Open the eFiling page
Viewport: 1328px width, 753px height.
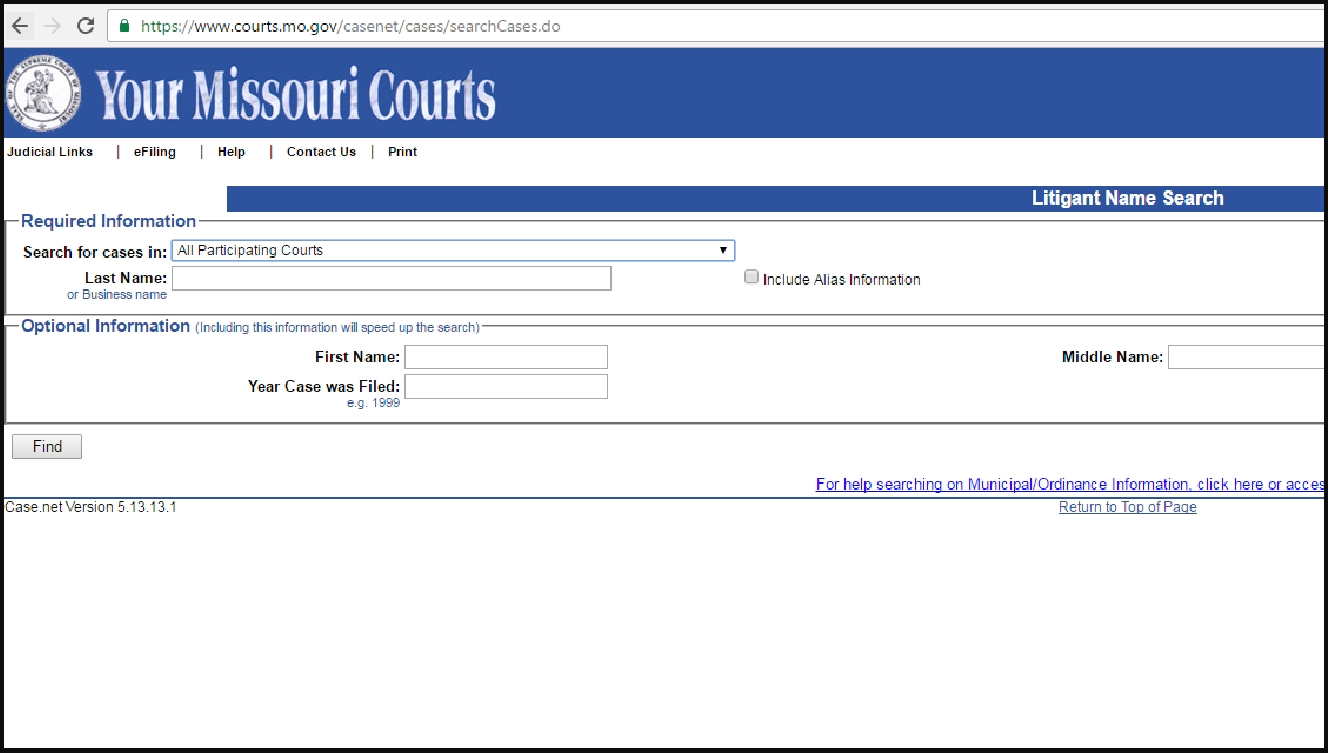pyautogui.click(x=154, y=151)
